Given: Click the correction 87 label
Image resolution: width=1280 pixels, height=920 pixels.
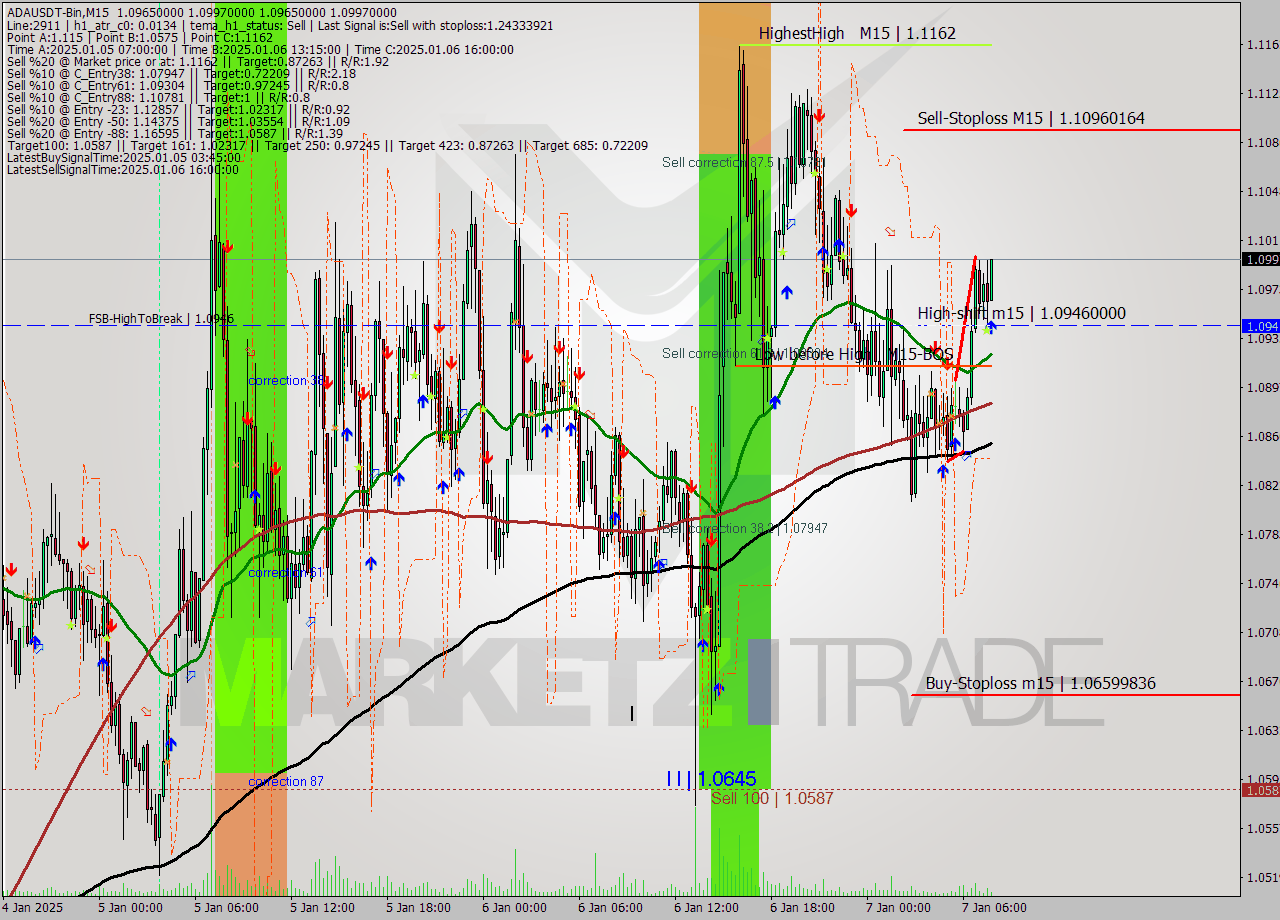Looking at the screenshot, I should pos(286,781).
